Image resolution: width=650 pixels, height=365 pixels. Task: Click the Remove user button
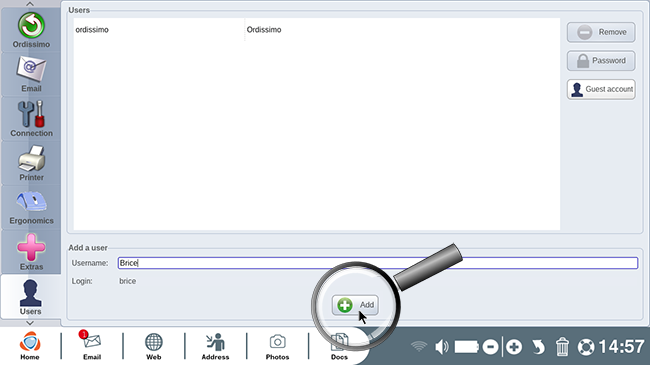tap(601, 32)
